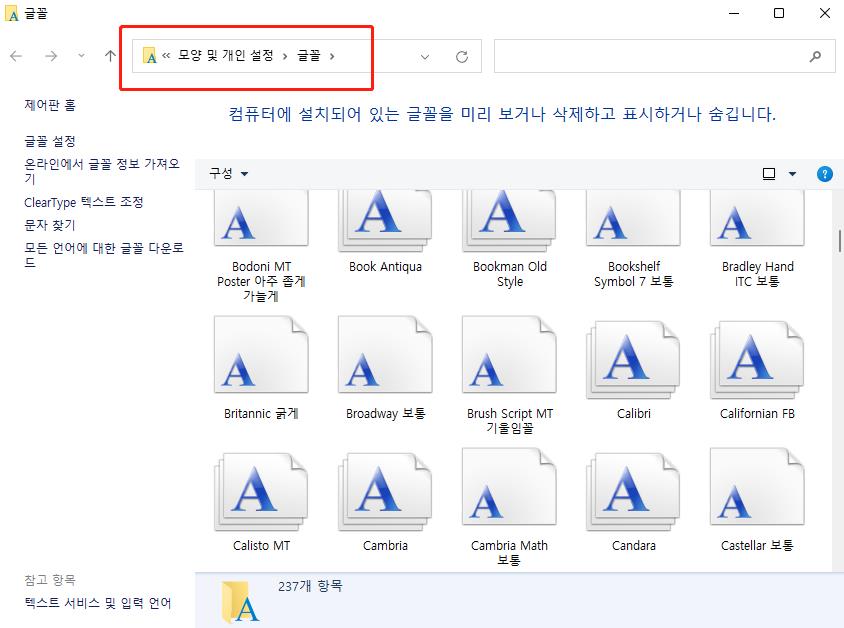
Task: Select the Calibri font icon
Action: pyautogui.click(x=633, y=355)
